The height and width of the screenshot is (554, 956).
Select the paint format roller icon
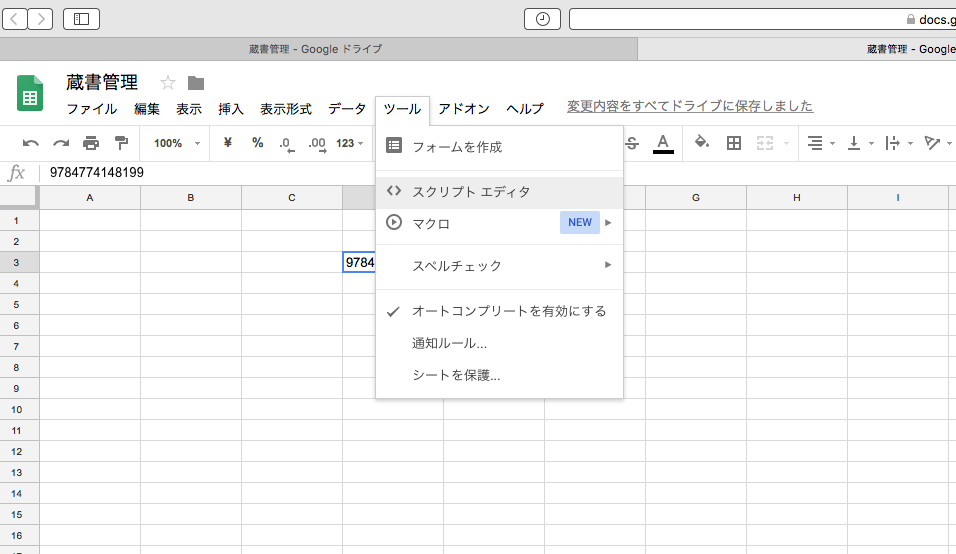coord(121,143)
